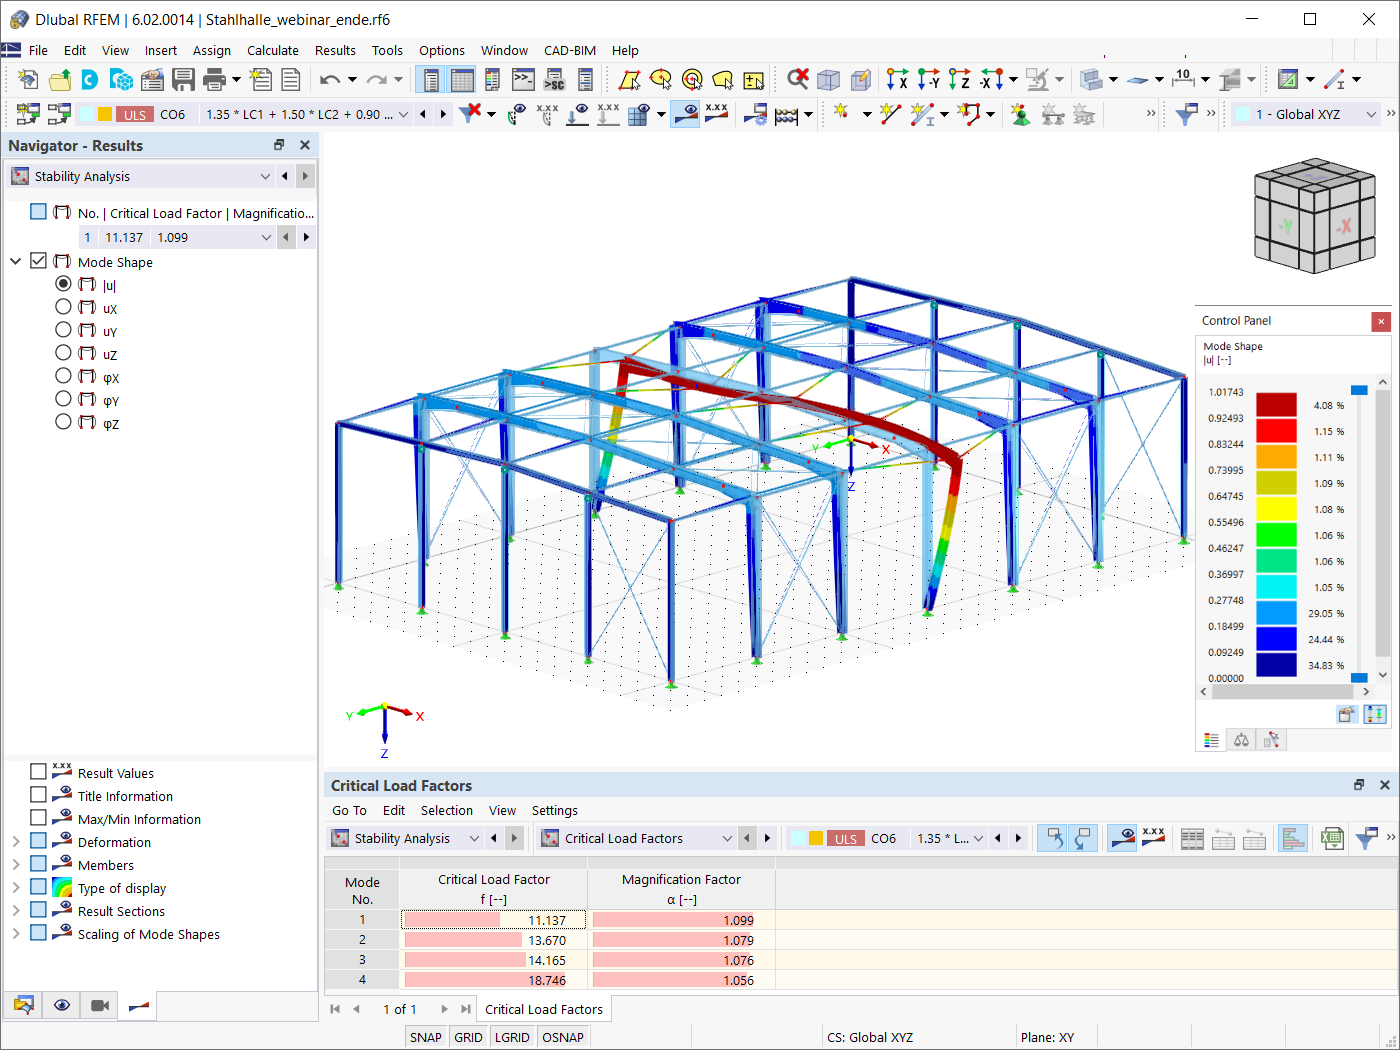Select the Critical Load Factor cell showing 11.137
This screenshot has height=1050, width=1400.
click(493, 919)
